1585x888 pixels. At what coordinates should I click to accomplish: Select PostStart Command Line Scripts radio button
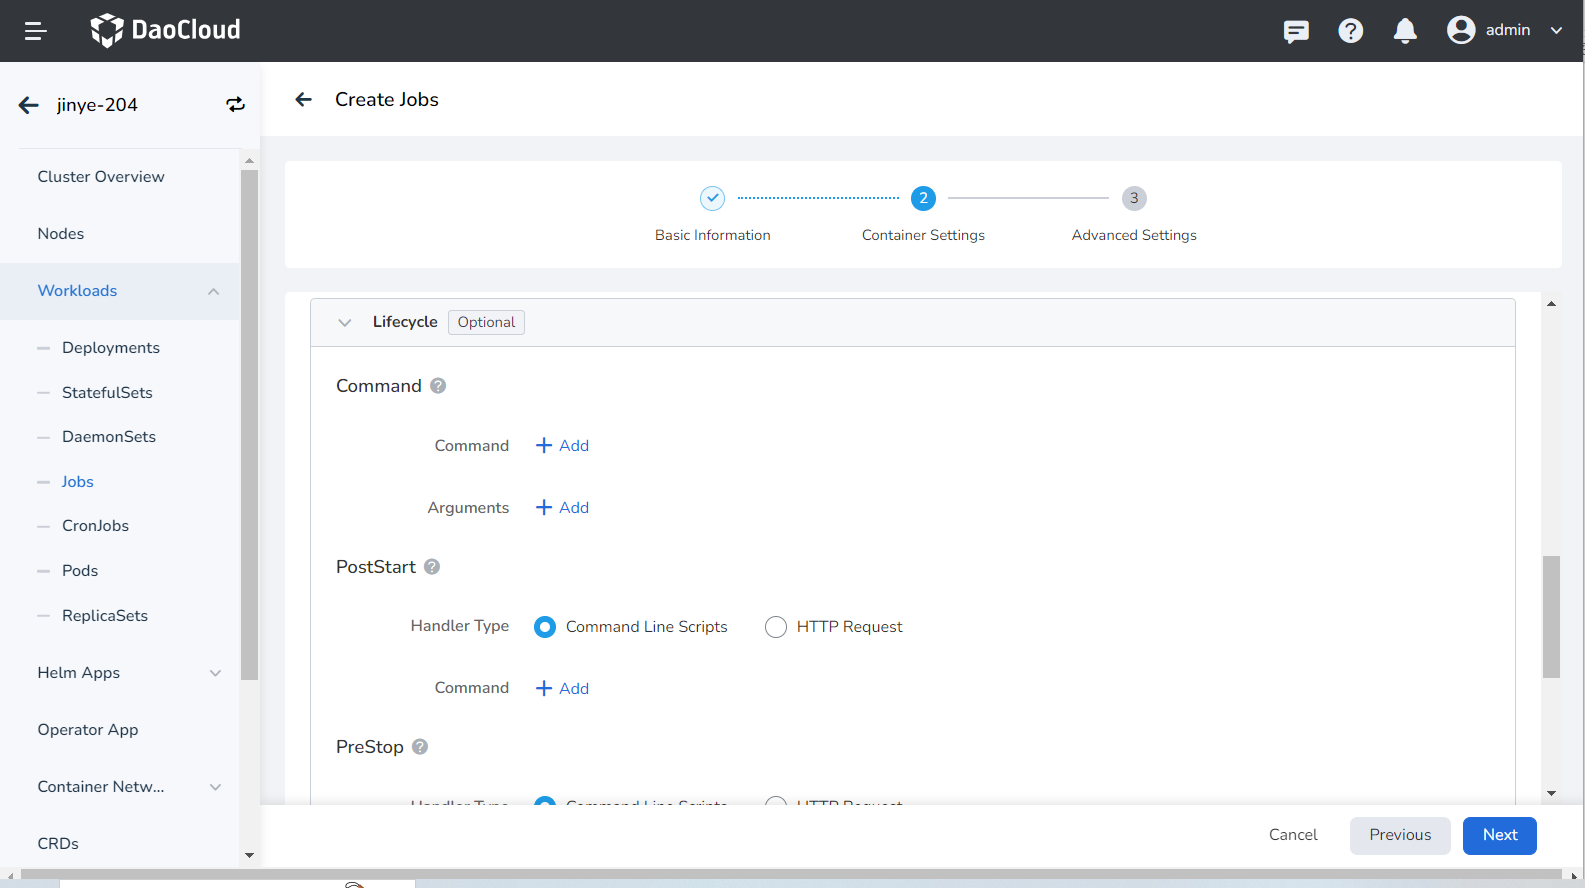coord(545,627)
